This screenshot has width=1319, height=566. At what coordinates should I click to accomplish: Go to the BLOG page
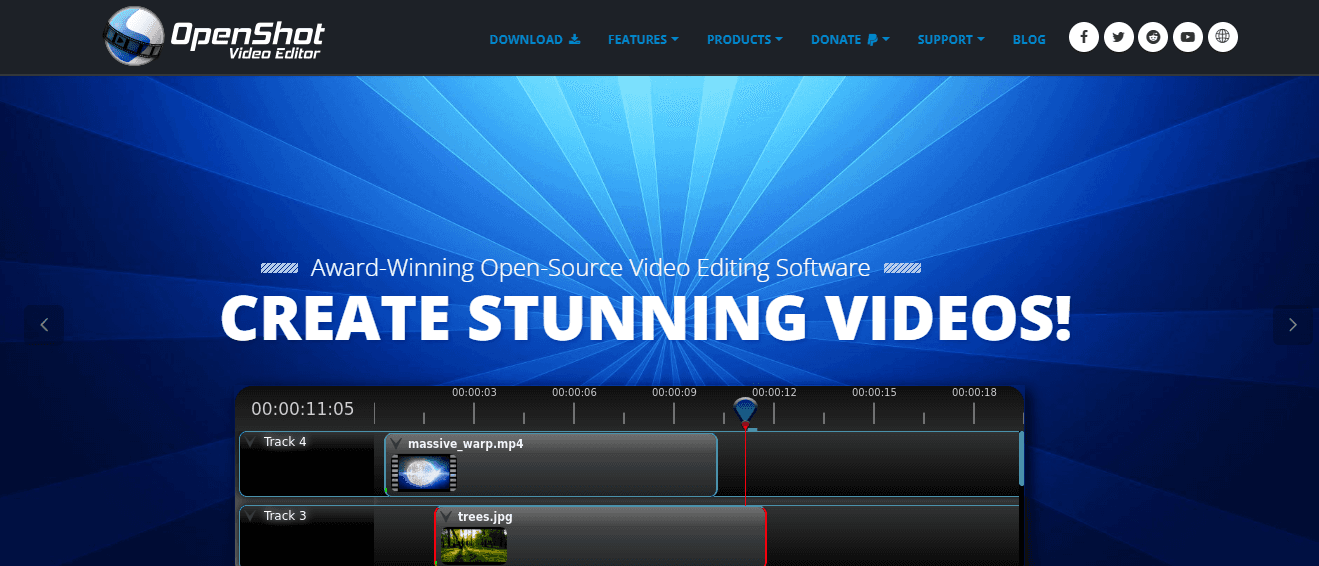(1029, 40)
